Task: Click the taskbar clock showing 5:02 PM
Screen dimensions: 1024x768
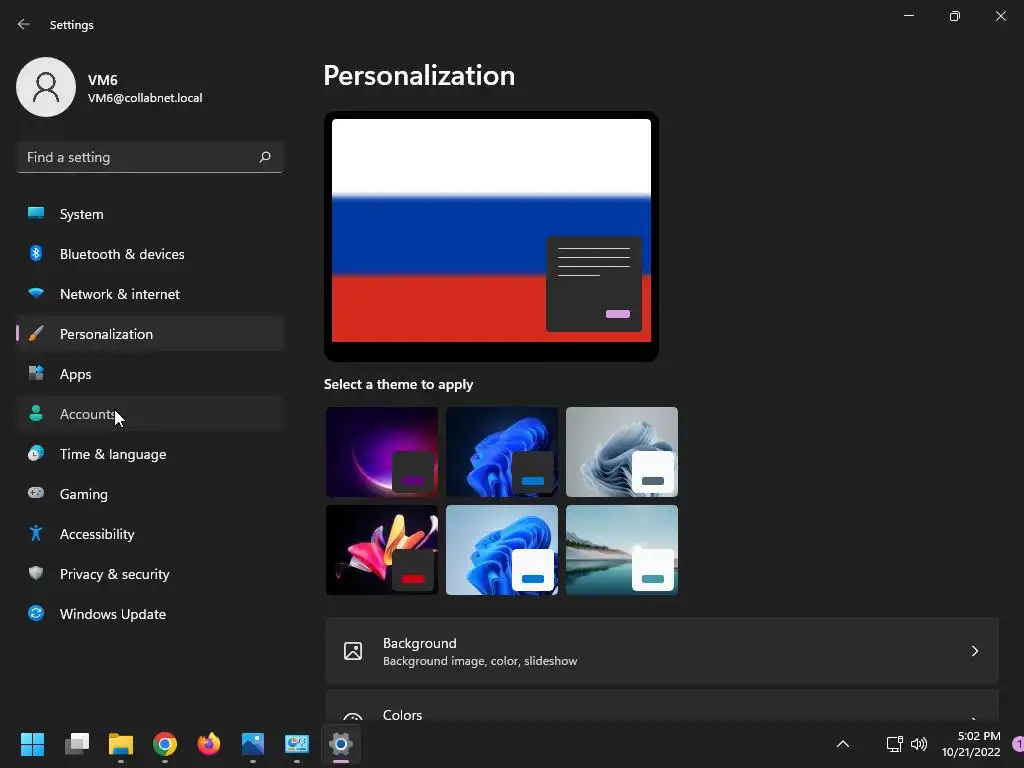Action: click(x=971, y=744)
